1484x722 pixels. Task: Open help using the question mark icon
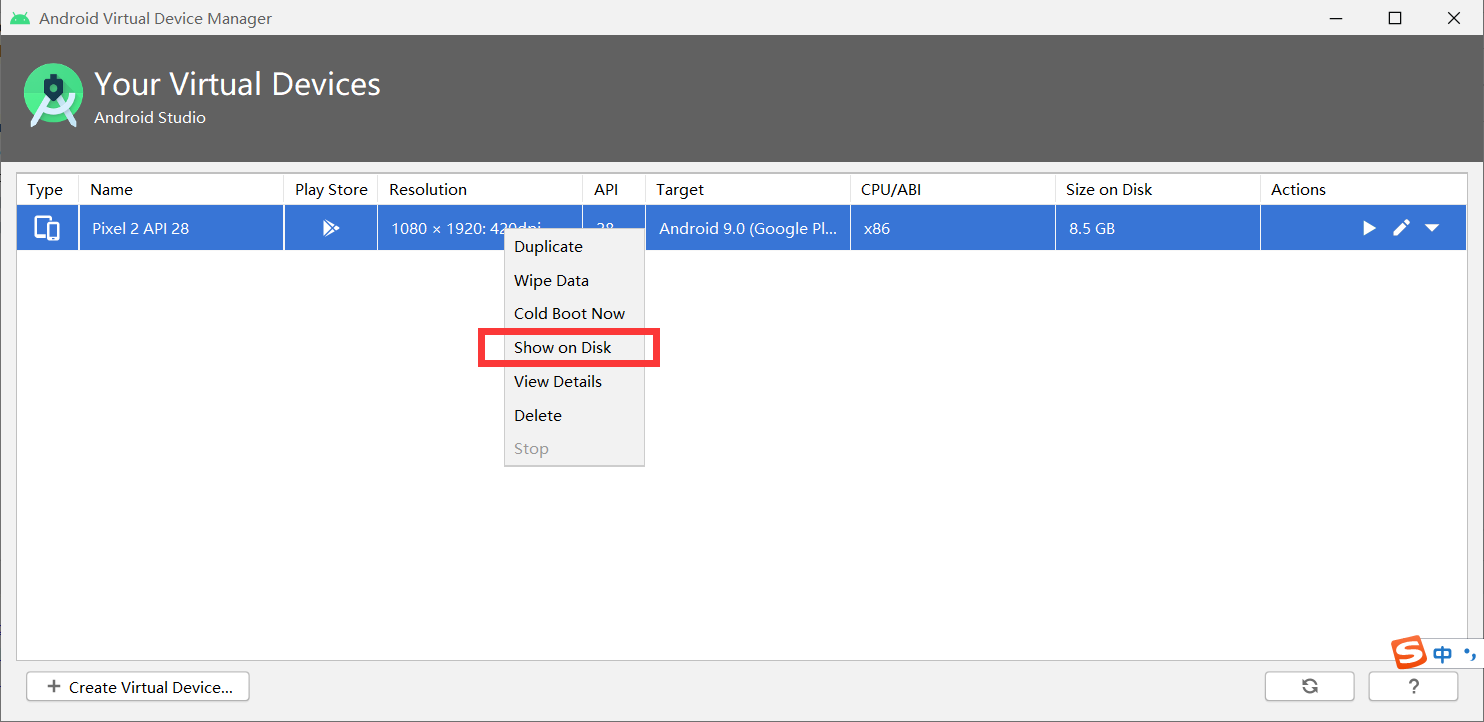(1413, 686)
